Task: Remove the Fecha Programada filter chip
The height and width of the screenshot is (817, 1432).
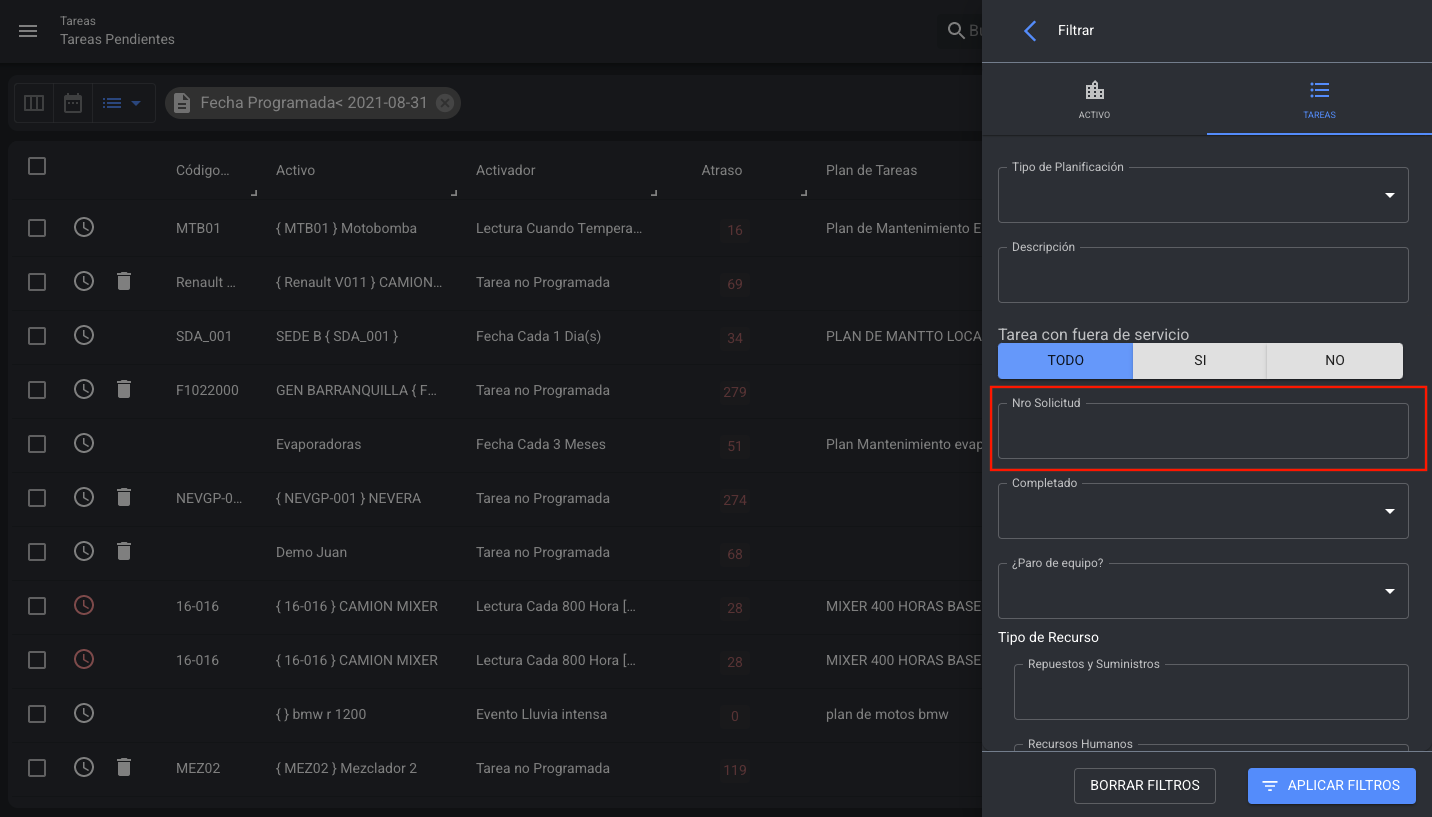Action: tap(445, 103)
